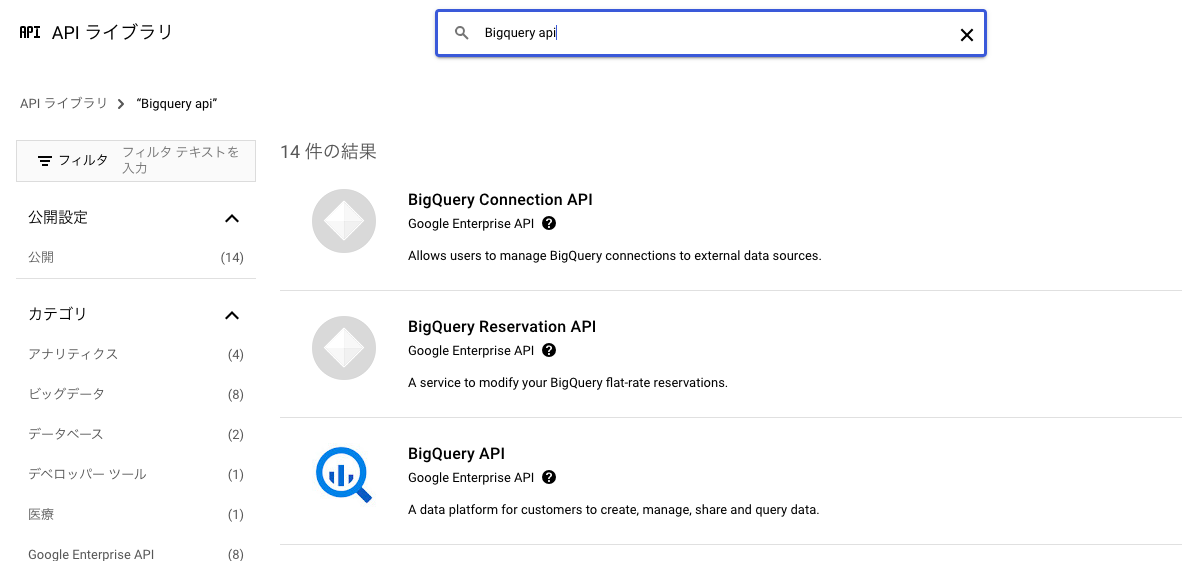Click the API ライブラリ page title
The image size is (1182, 561).
[x=112, y=32]
